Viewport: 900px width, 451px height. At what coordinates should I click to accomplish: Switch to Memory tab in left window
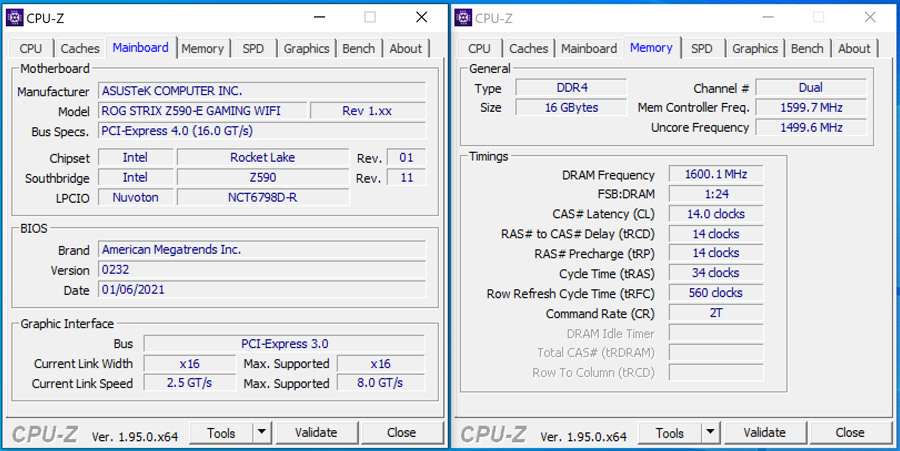coord(203,49)
